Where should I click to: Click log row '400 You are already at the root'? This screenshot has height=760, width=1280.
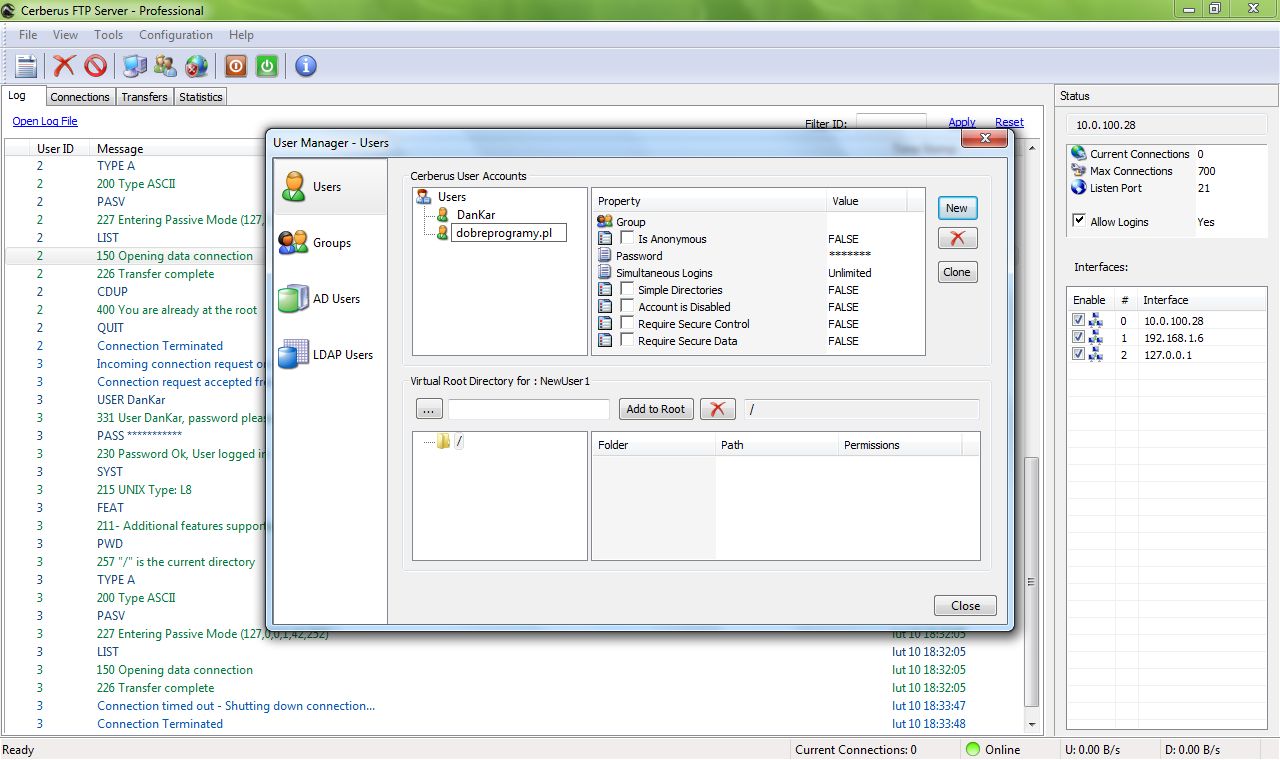[176, 310]
